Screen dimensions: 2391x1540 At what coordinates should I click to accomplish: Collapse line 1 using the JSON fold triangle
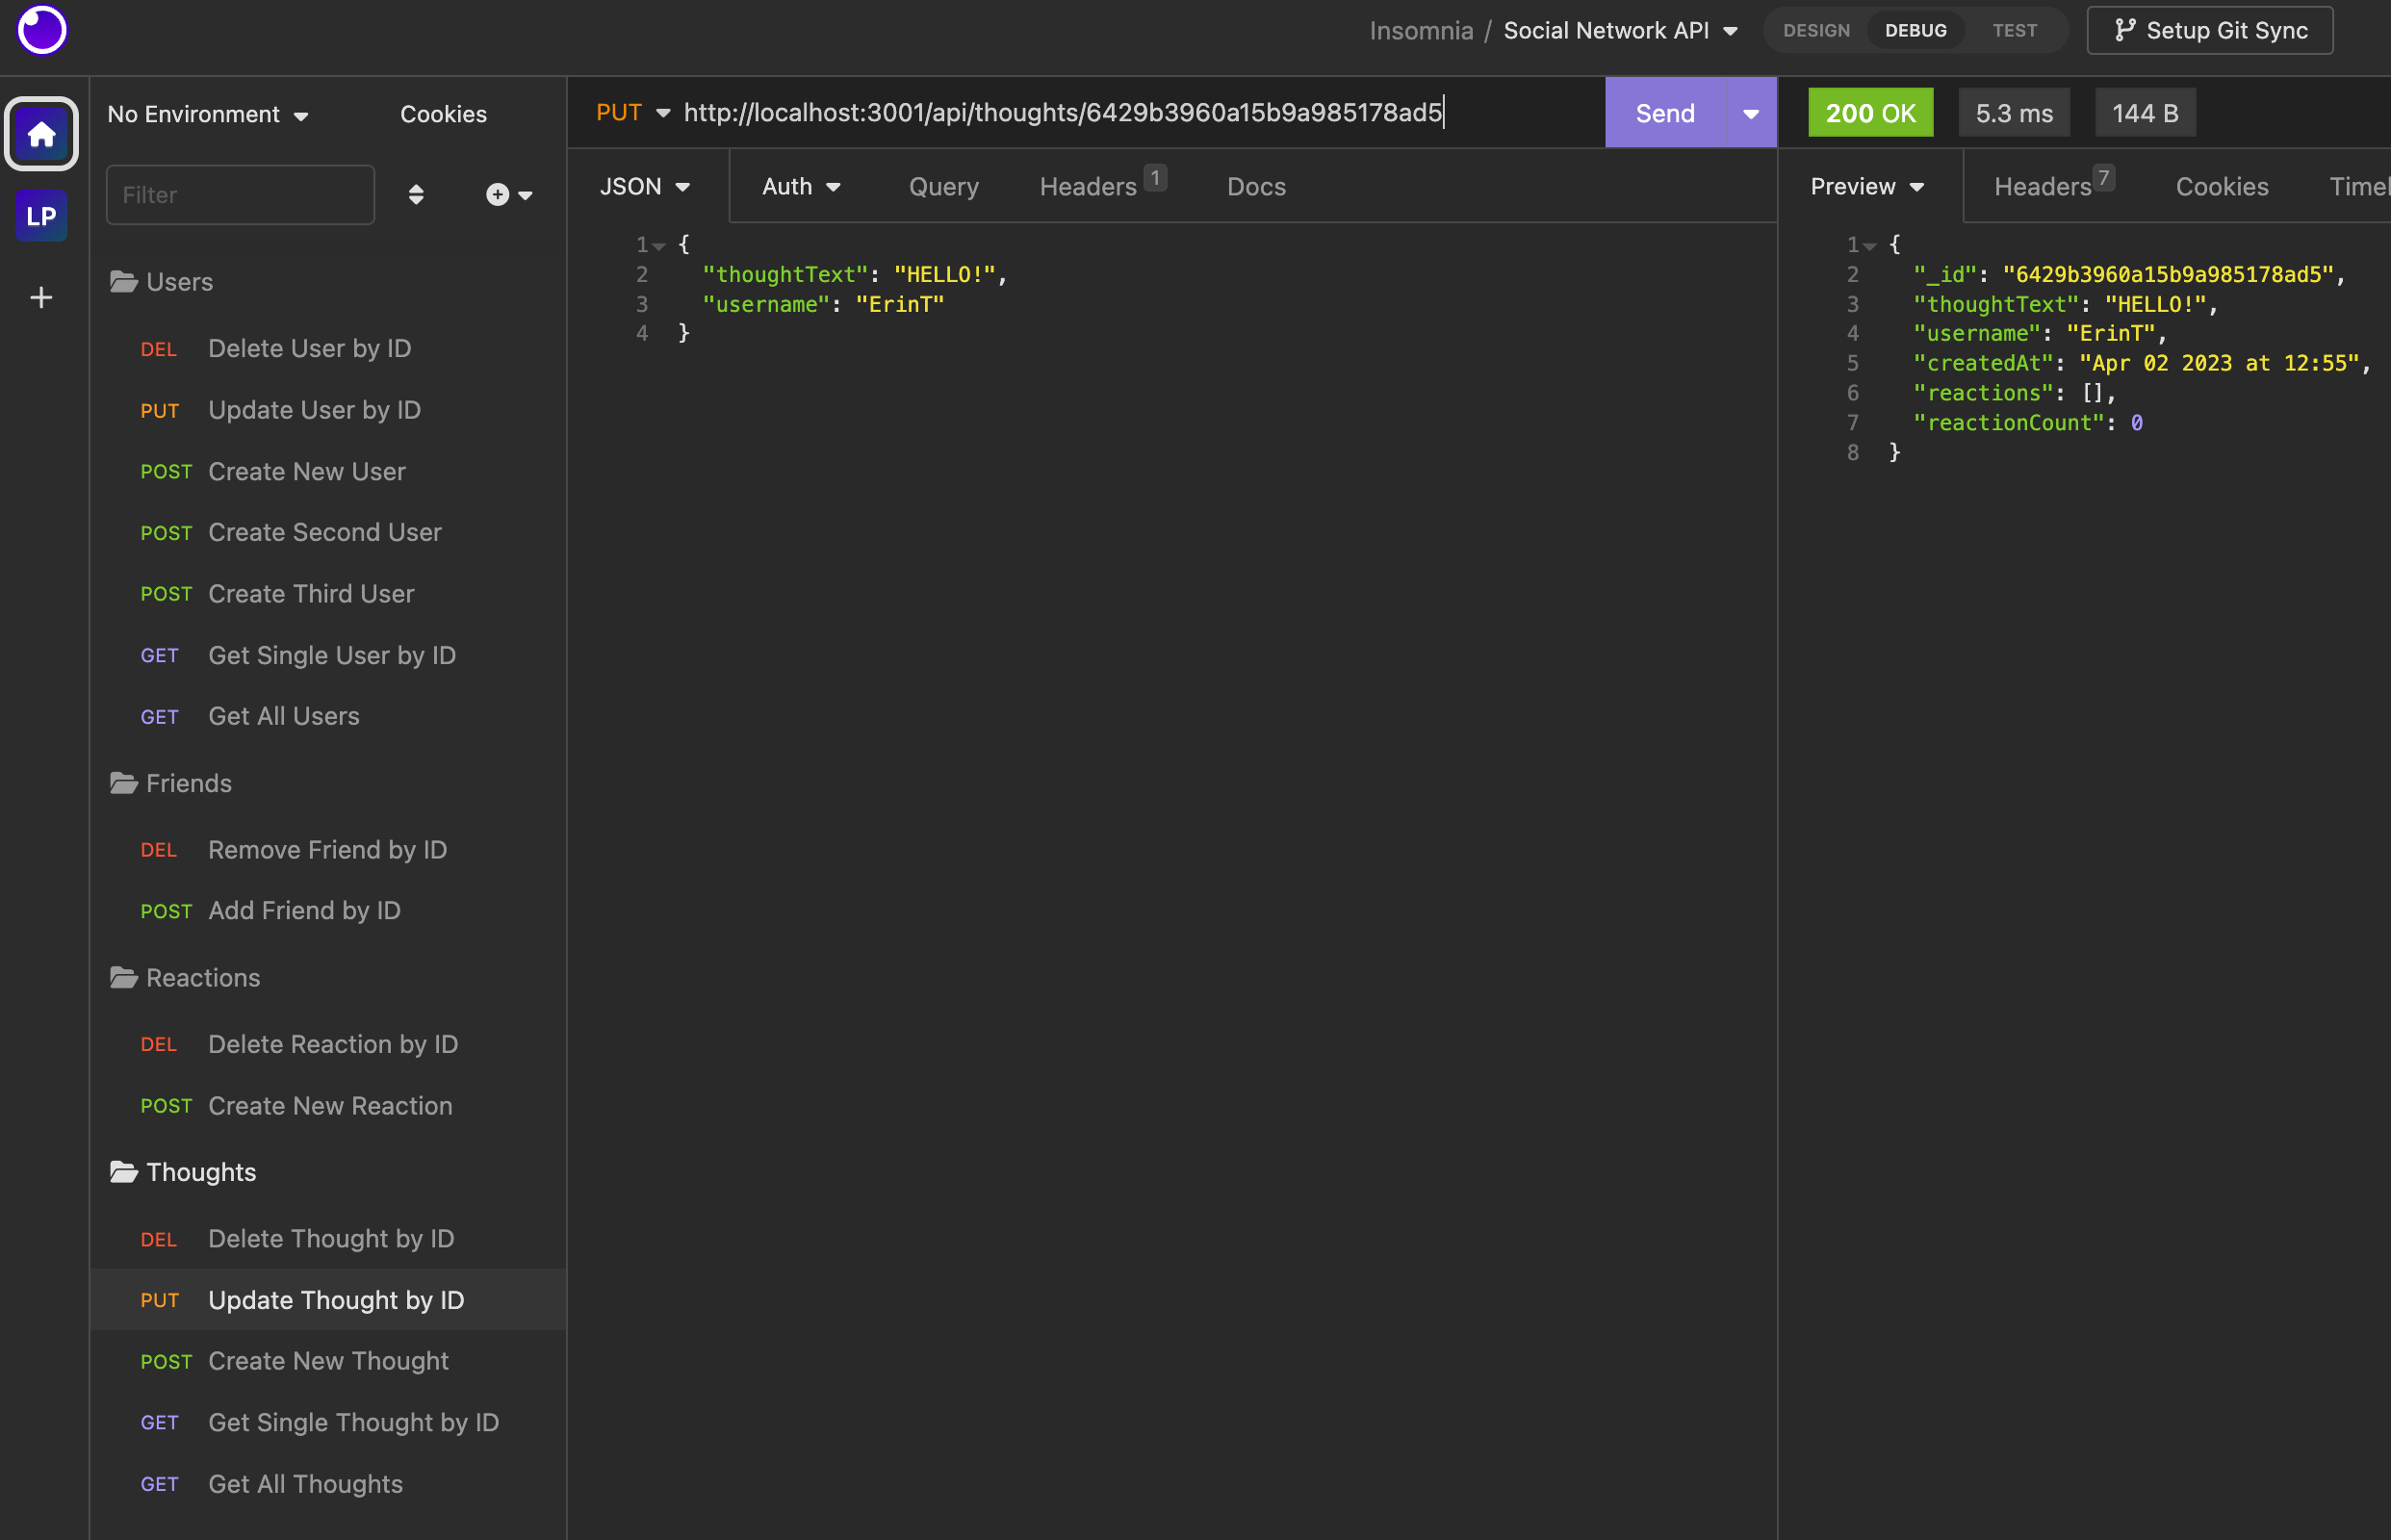(661, 245)
